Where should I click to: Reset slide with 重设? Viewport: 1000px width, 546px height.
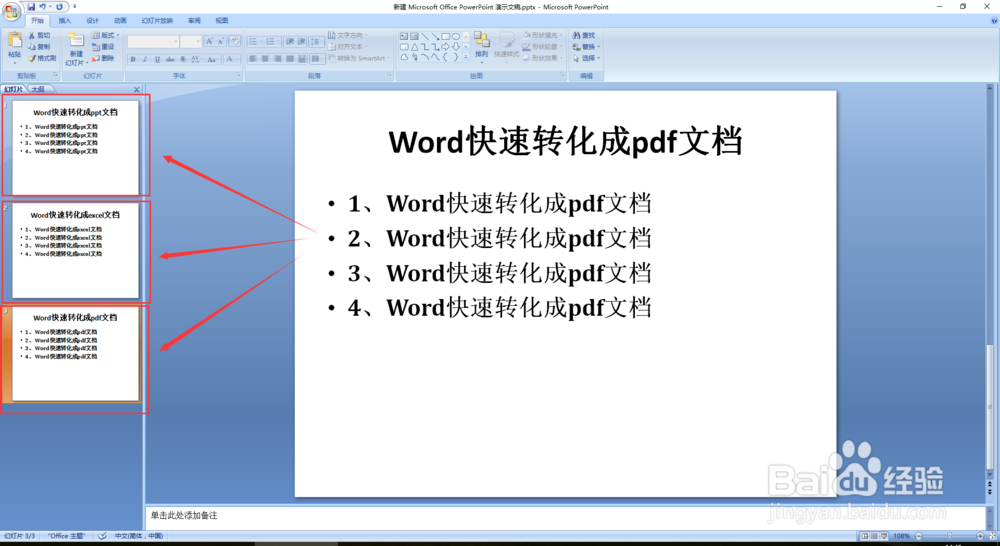pyautogui.click(x=103, y=47)
